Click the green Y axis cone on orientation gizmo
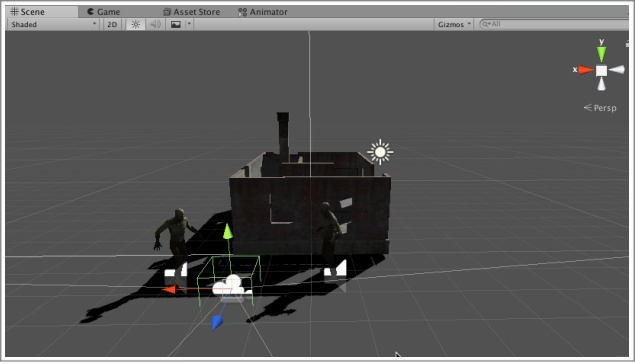Screen dimensions: 635x364 click(601, 53)
